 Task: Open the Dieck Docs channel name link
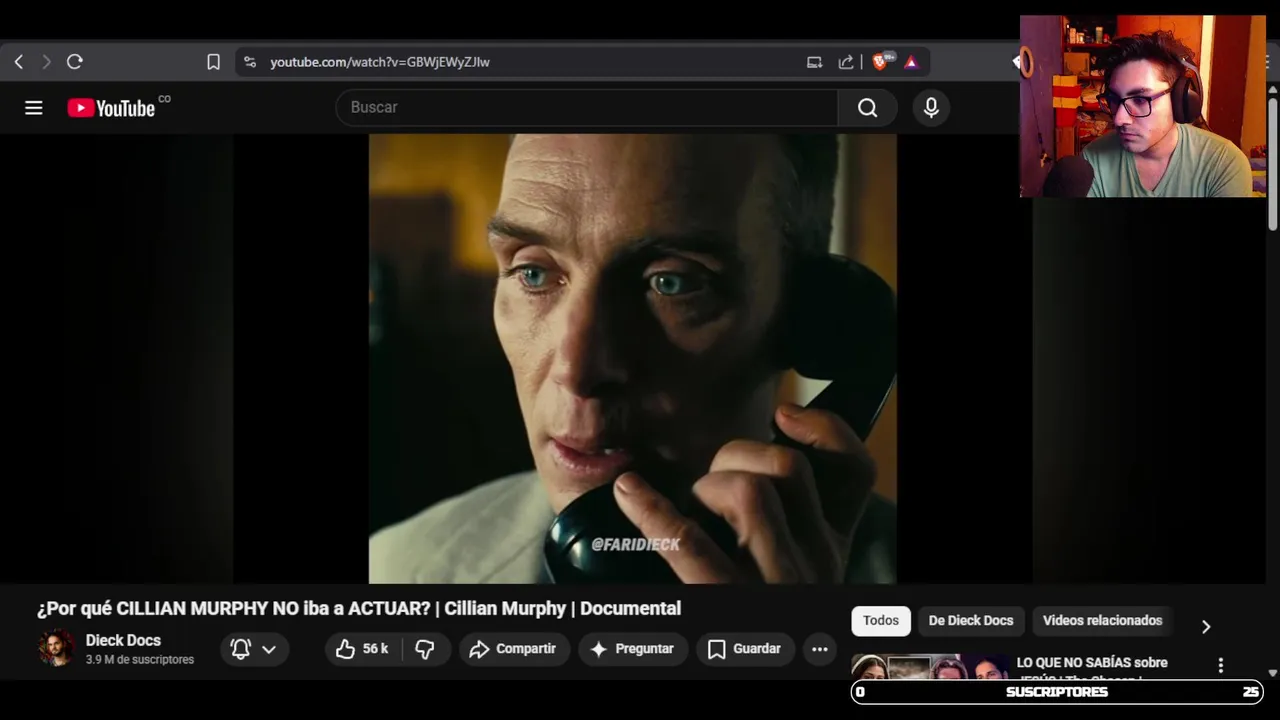pos(123,640)
